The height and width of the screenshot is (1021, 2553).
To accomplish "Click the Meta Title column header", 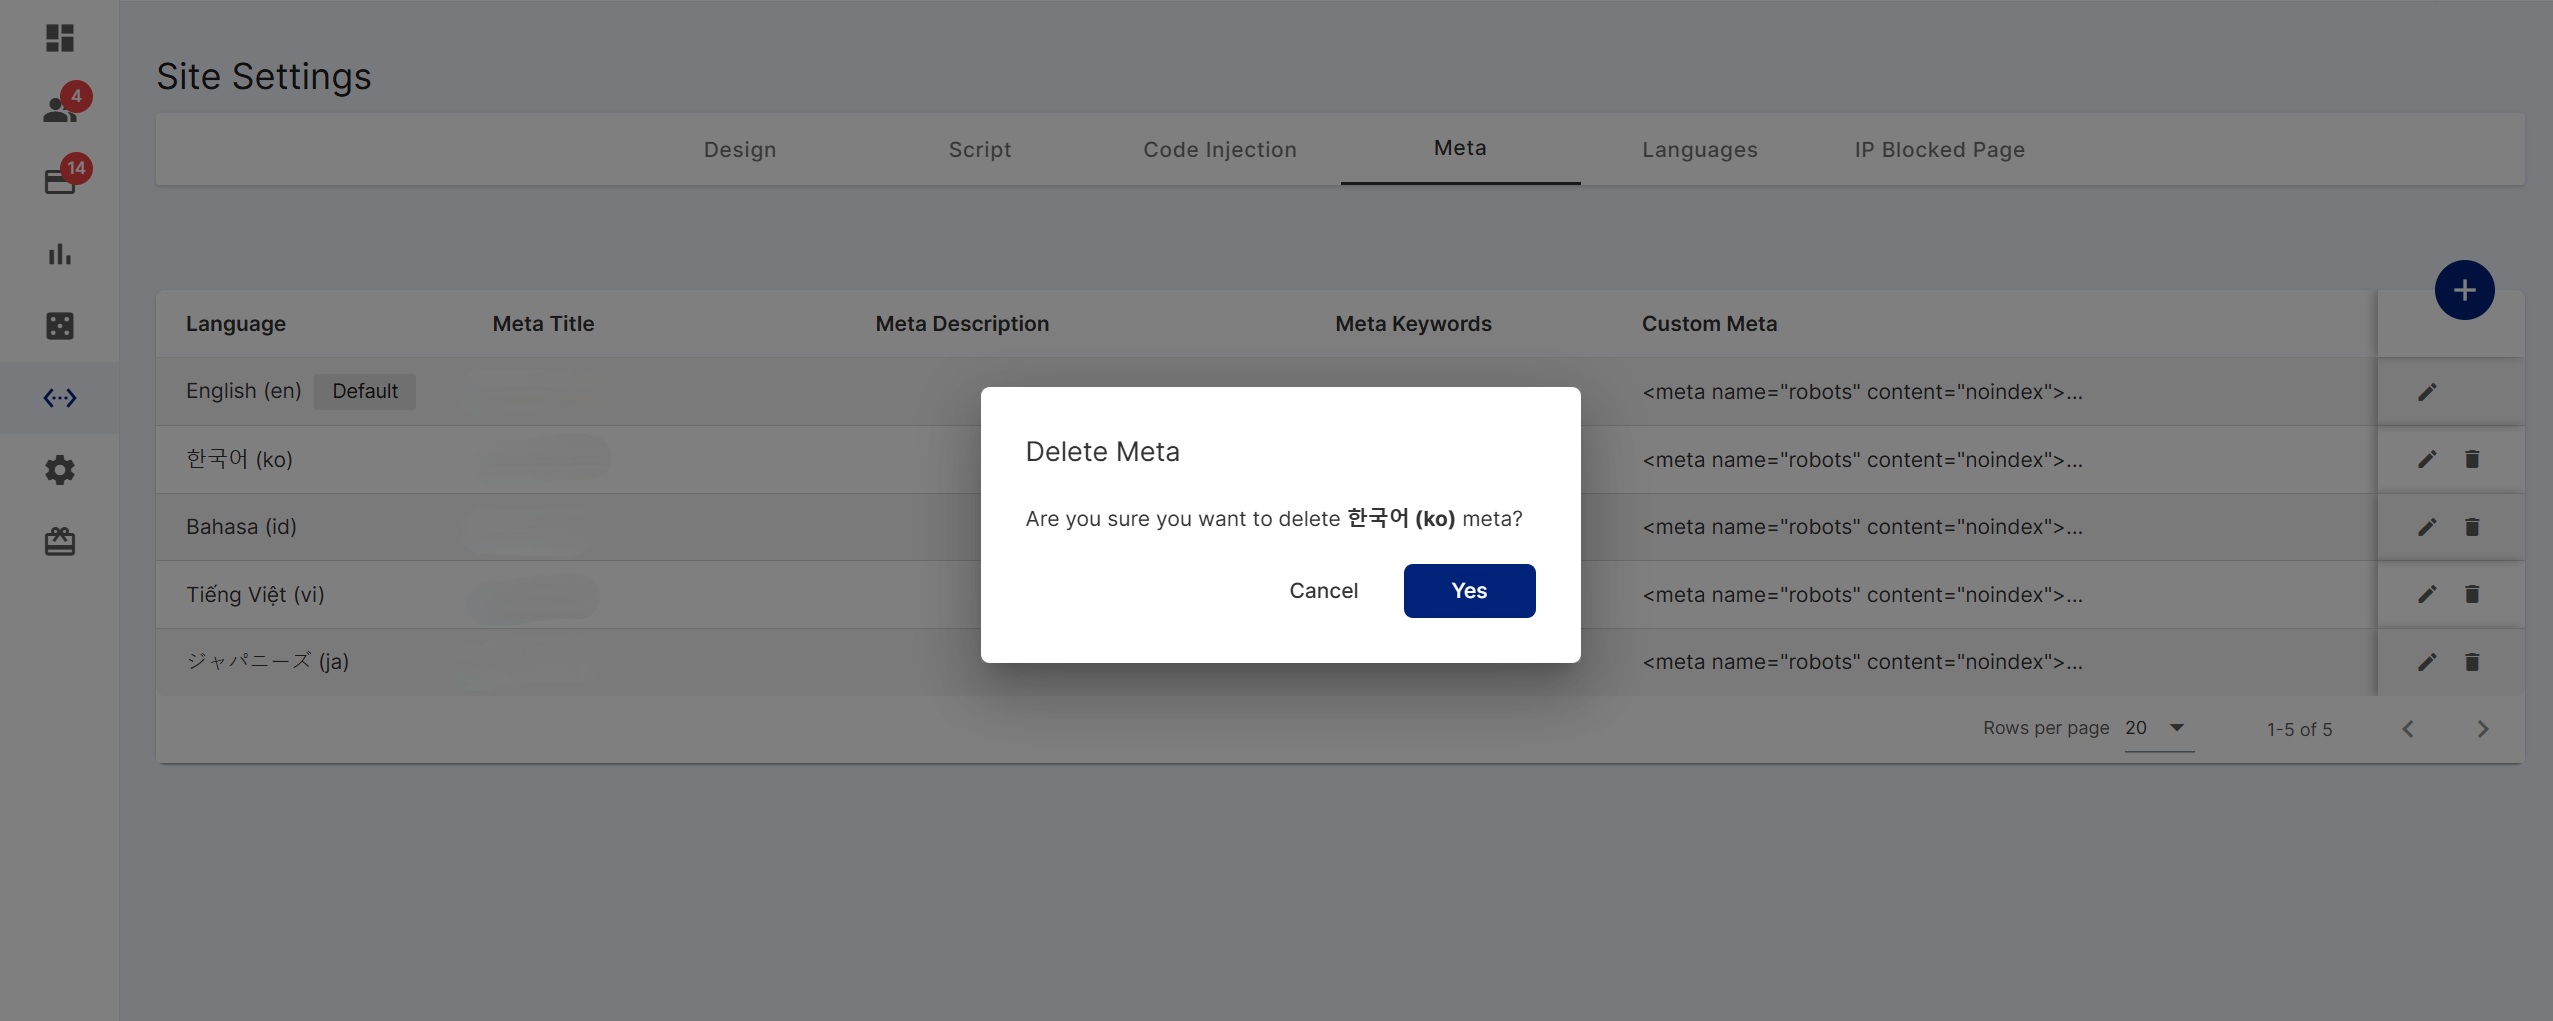I will click(543, 324).
